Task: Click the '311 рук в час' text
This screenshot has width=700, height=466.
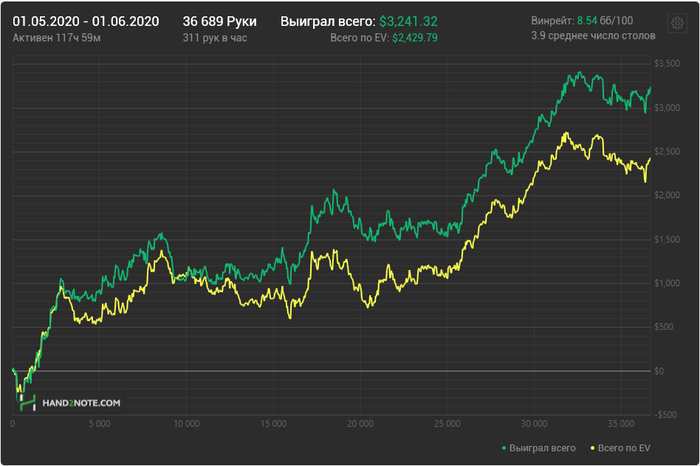Action: (215, 38)
